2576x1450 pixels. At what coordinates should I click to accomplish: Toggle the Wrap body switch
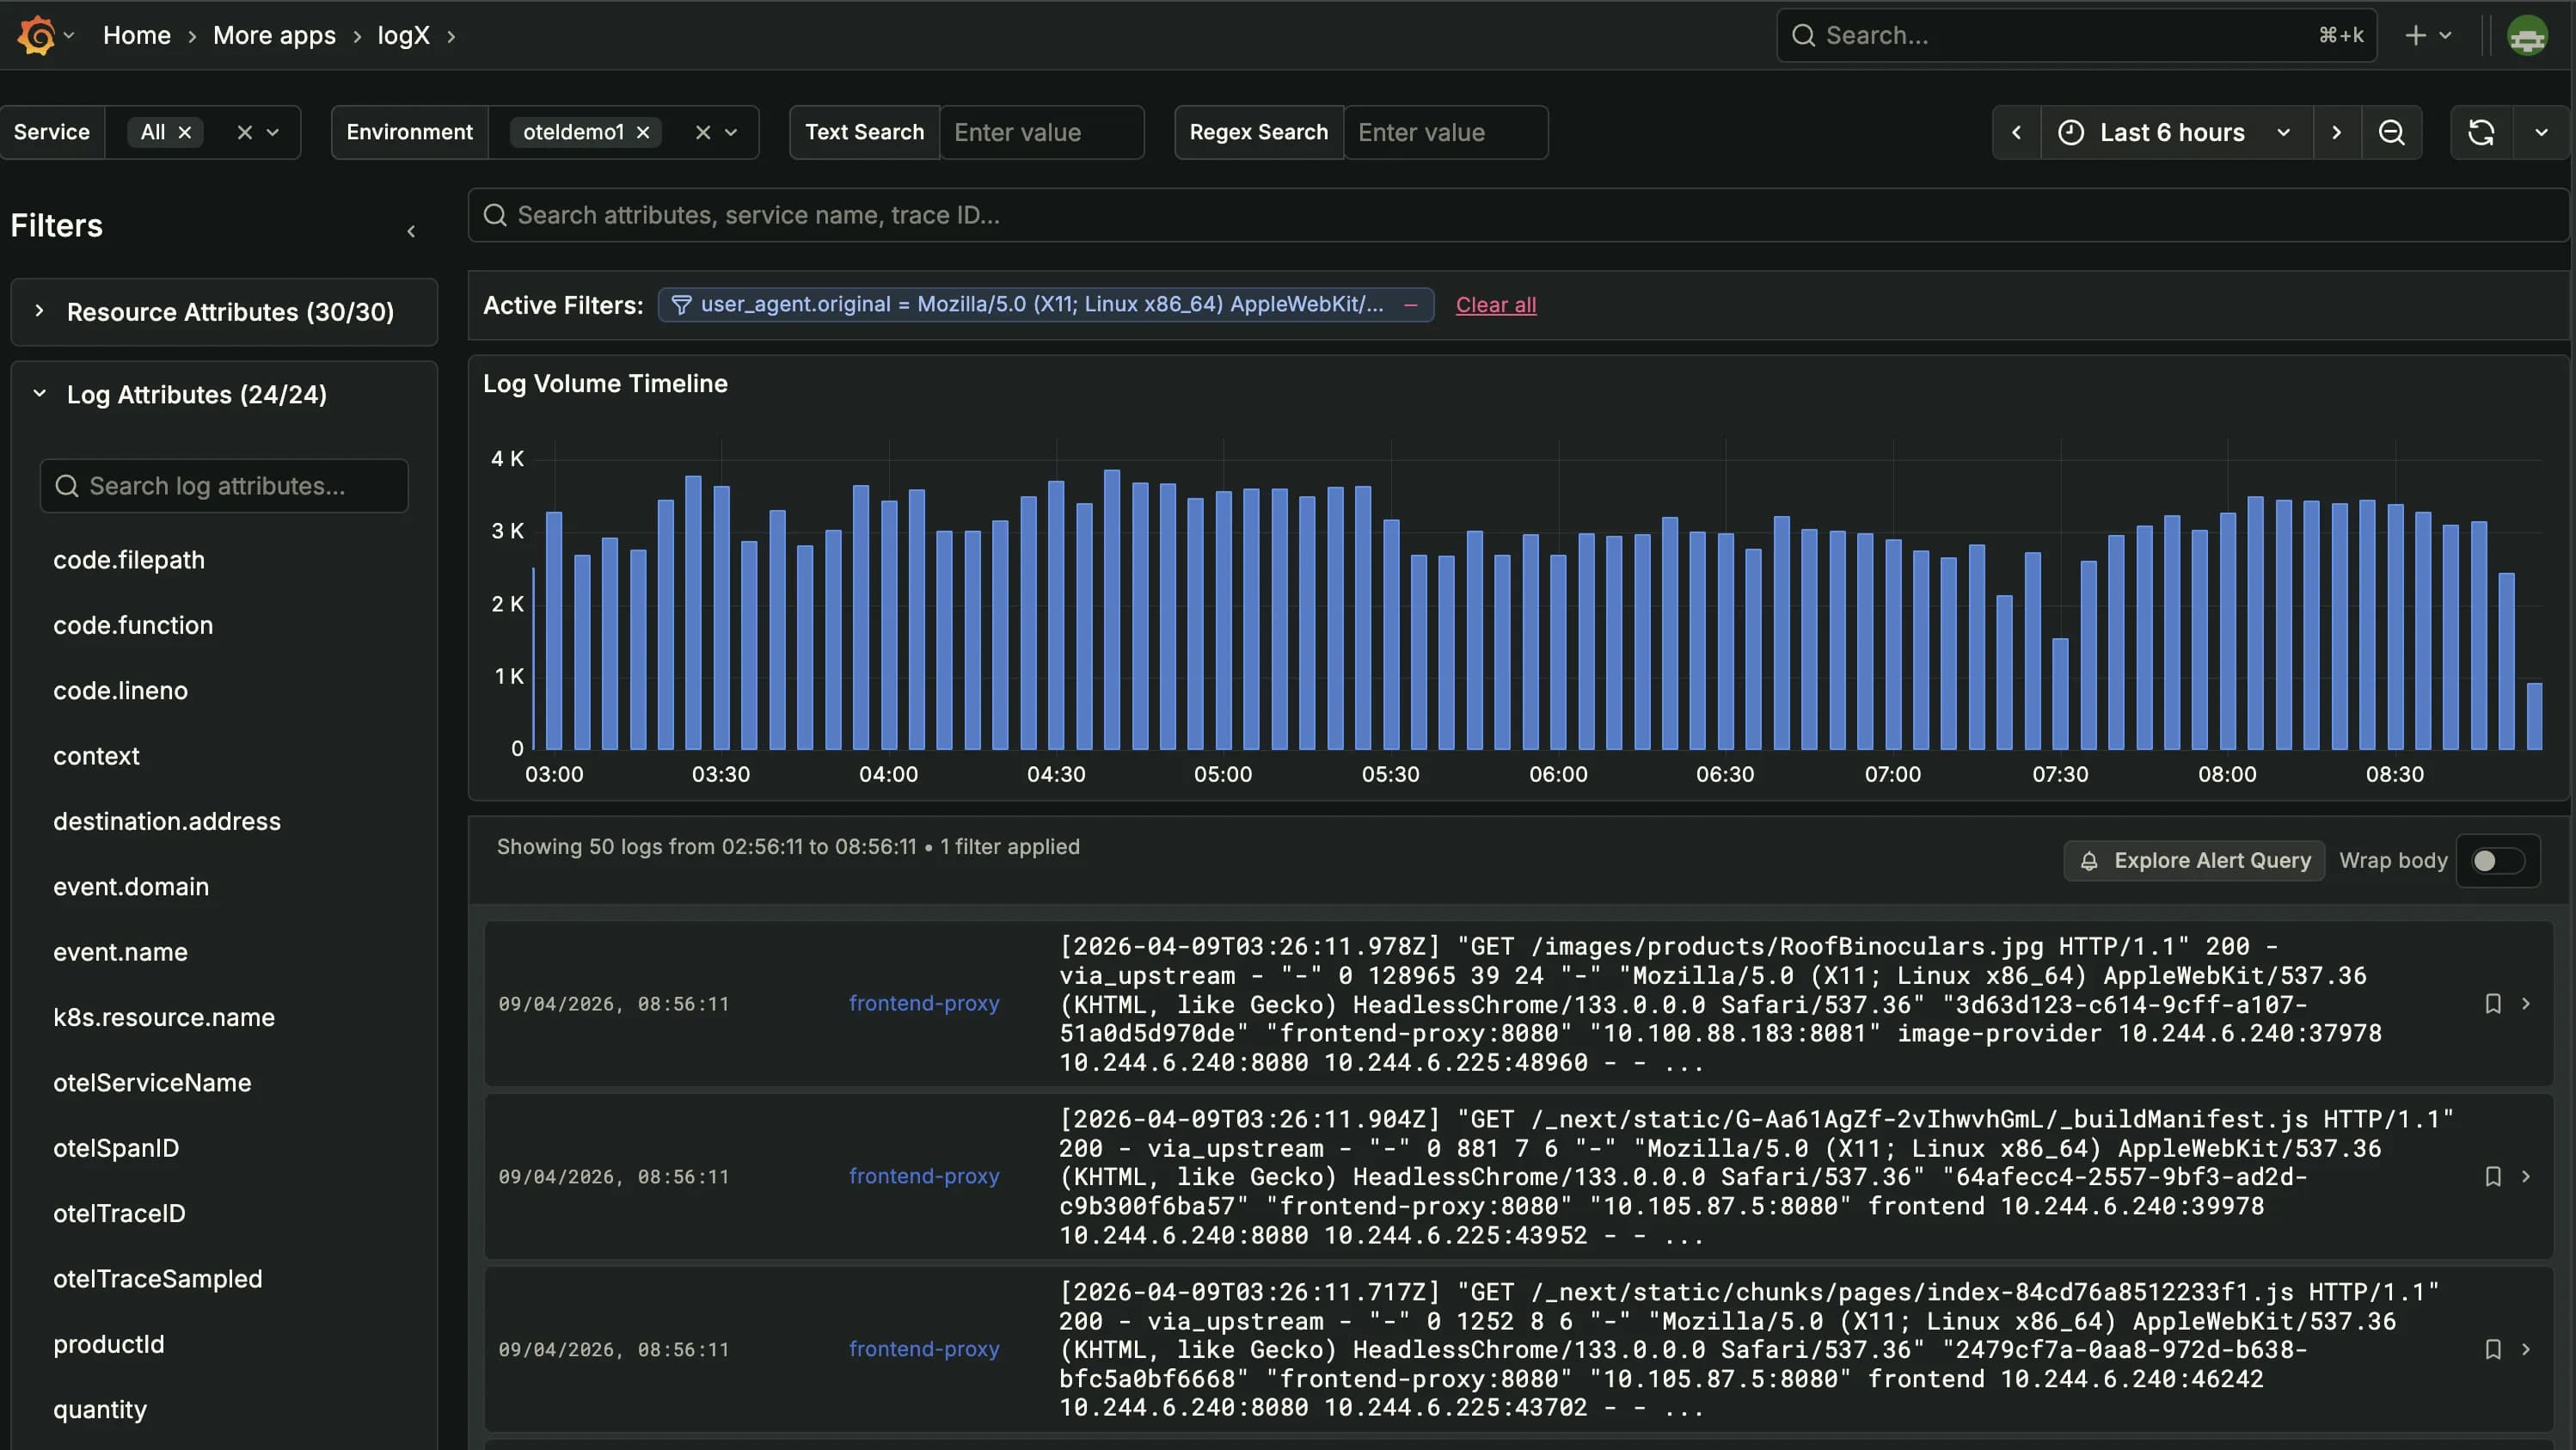(2497, 861)
